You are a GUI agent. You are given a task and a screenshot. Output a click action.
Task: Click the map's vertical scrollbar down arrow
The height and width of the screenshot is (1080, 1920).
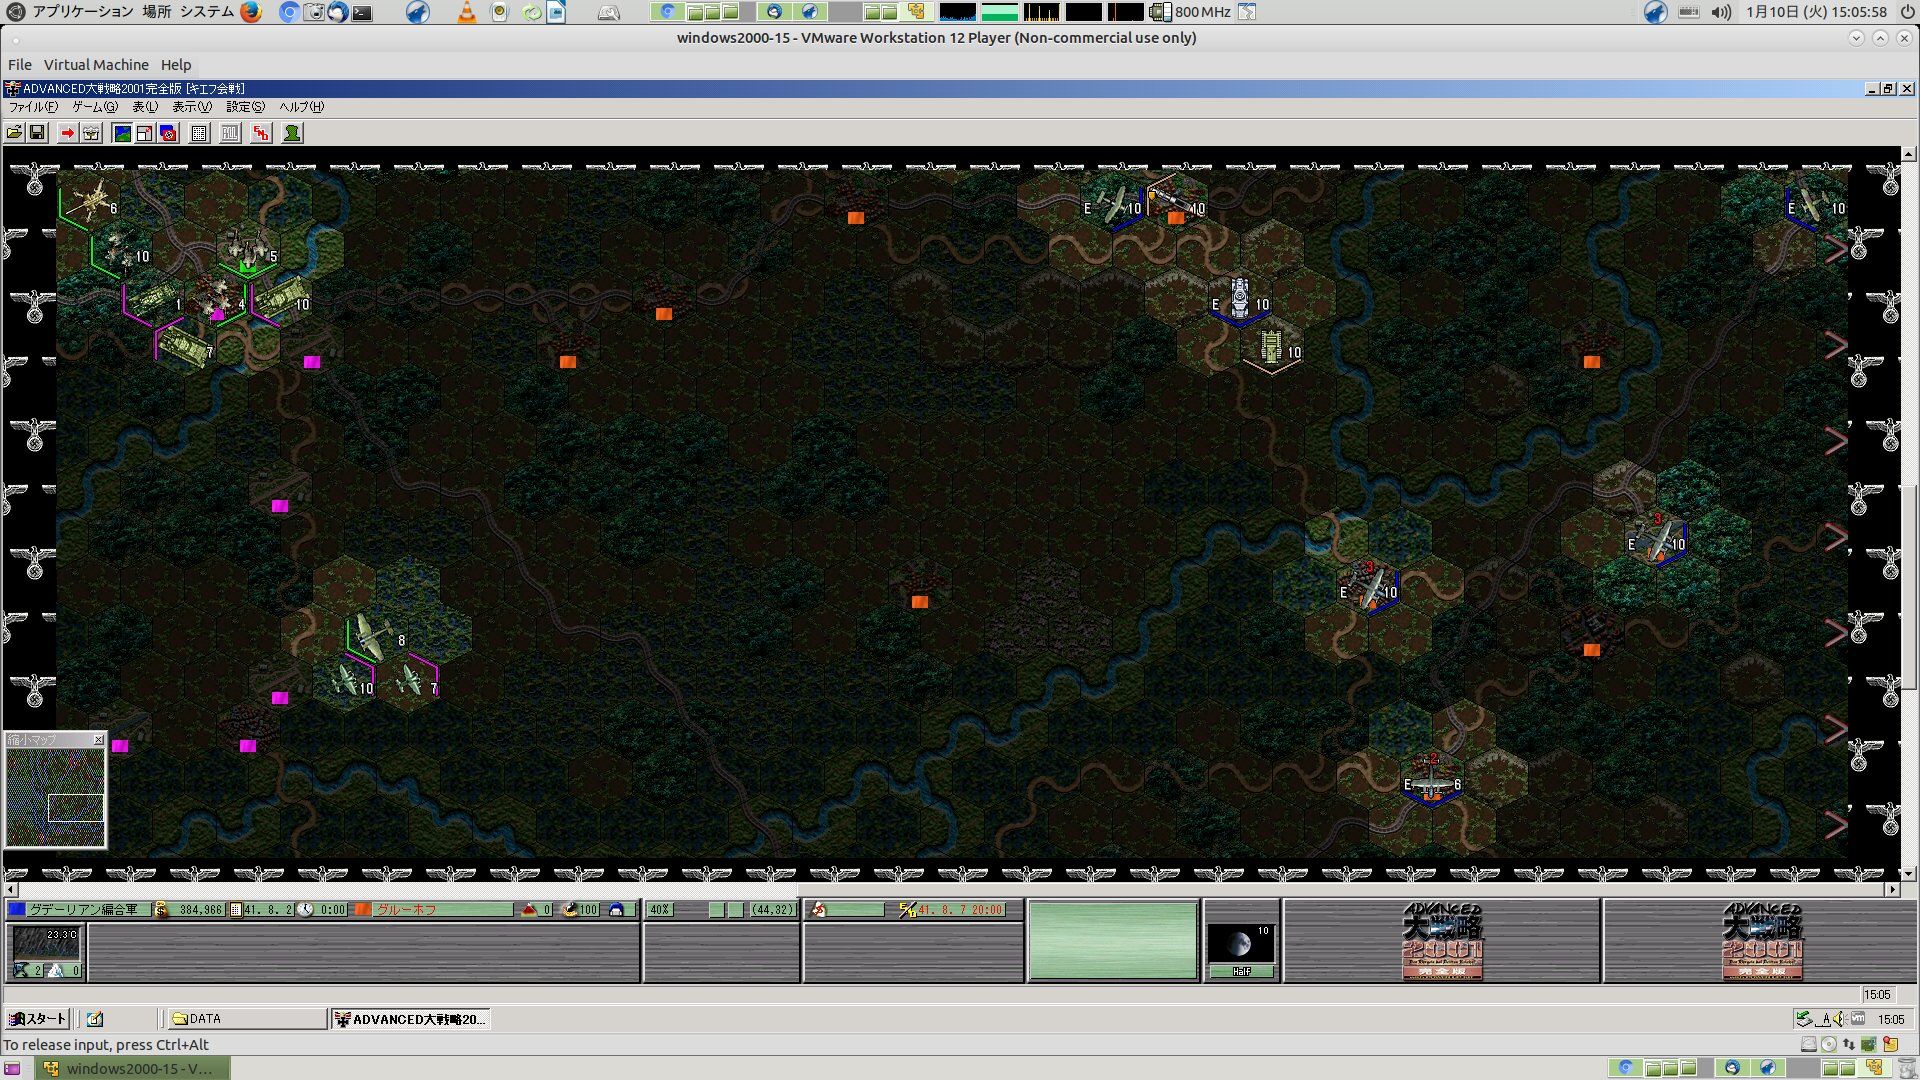(1909, 872)
